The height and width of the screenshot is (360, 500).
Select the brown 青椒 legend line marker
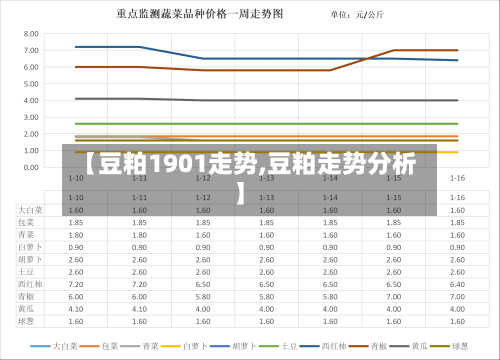[x=358, y=346]
